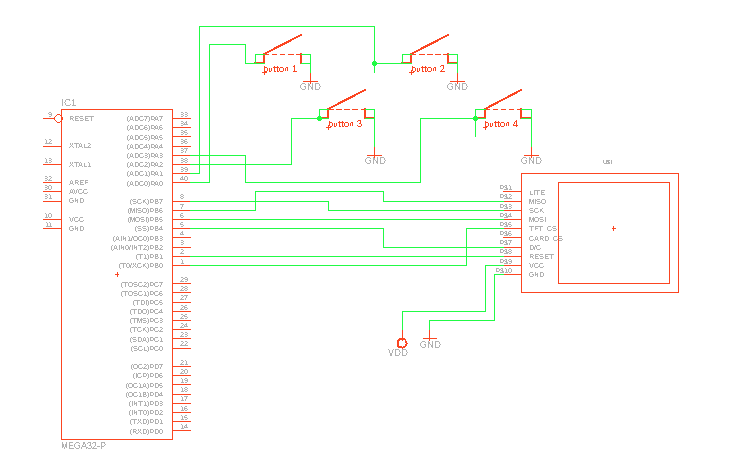
Task: Click the (OC2)PD7 pin label
Action: pos(147,367)
